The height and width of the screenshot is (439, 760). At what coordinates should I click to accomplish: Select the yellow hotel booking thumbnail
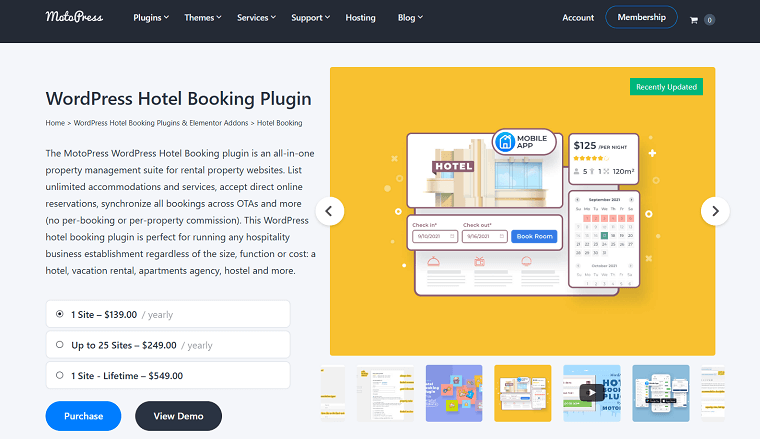tap(522, 393)
